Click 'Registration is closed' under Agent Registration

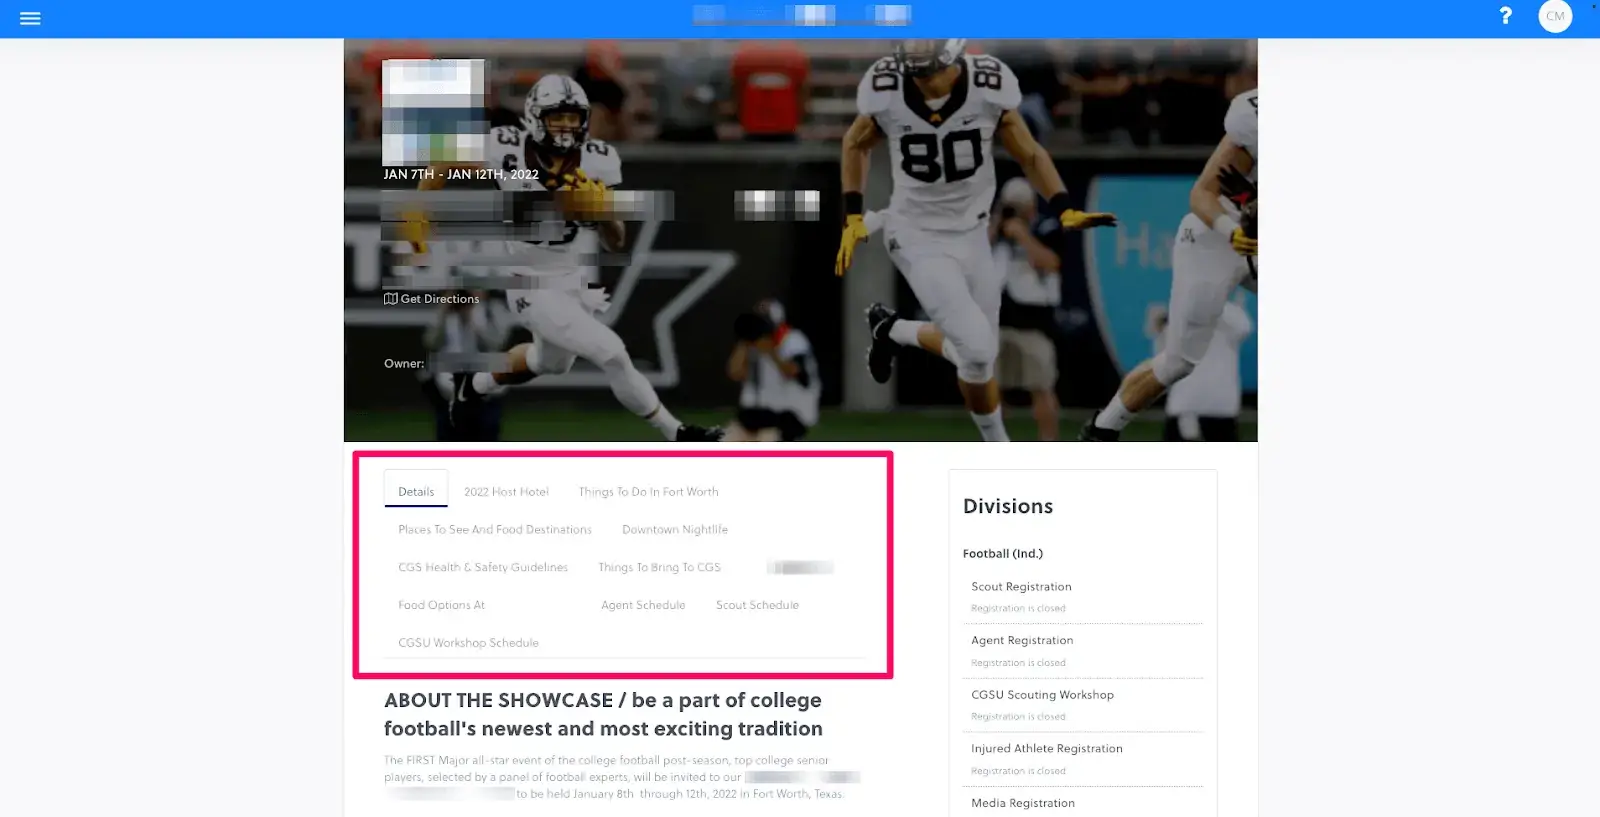(x=1018, y=663)
